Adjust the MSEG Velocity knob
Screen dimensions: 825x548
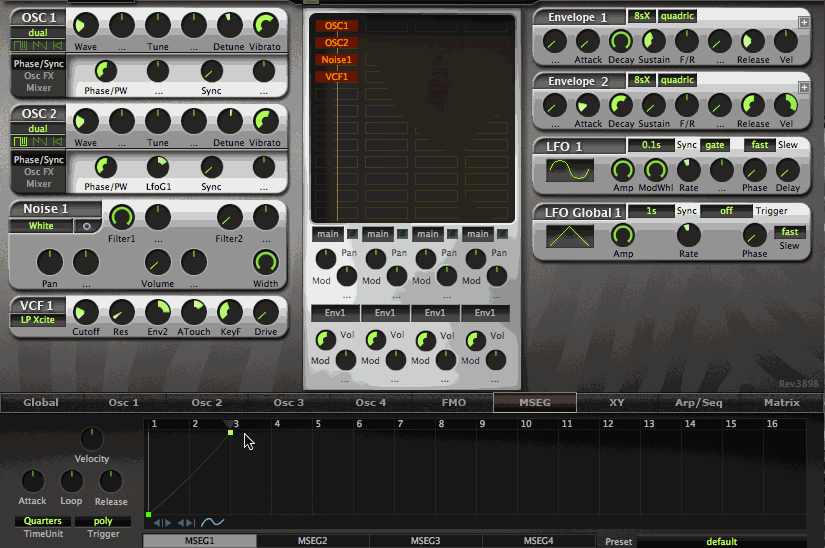click(92, 439)
